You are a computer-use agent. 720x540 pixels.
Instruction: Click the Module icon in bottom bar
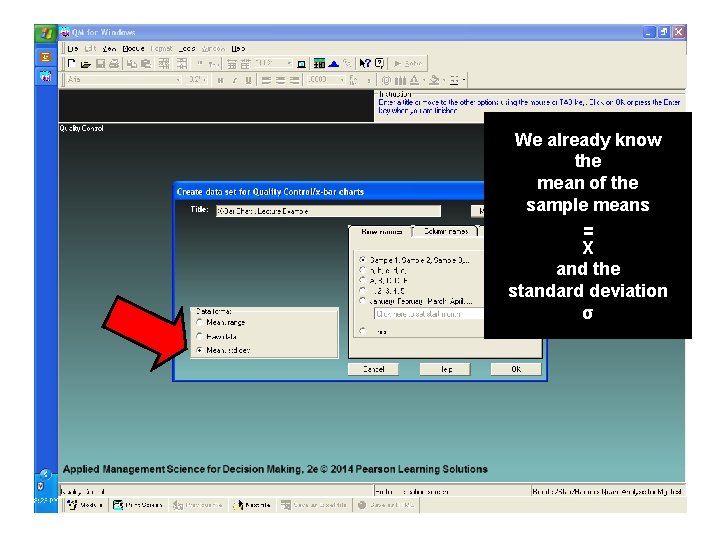click(85, 505)
